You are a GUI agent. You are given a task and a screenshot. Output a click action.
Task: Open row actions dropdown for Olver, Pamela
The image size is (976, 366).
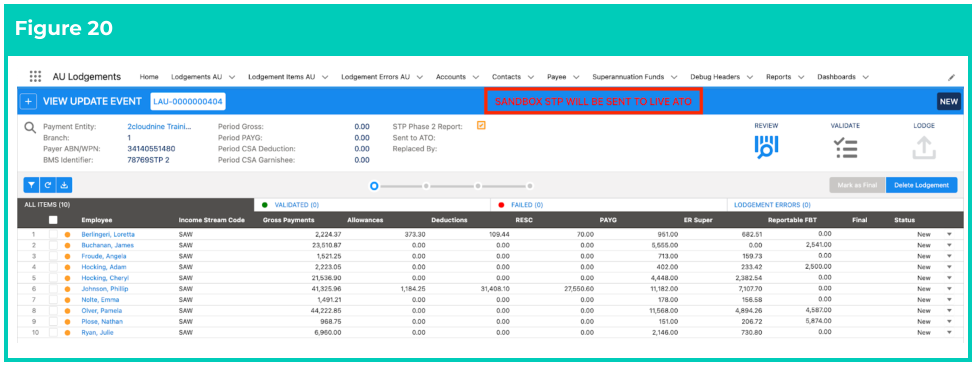949,311
